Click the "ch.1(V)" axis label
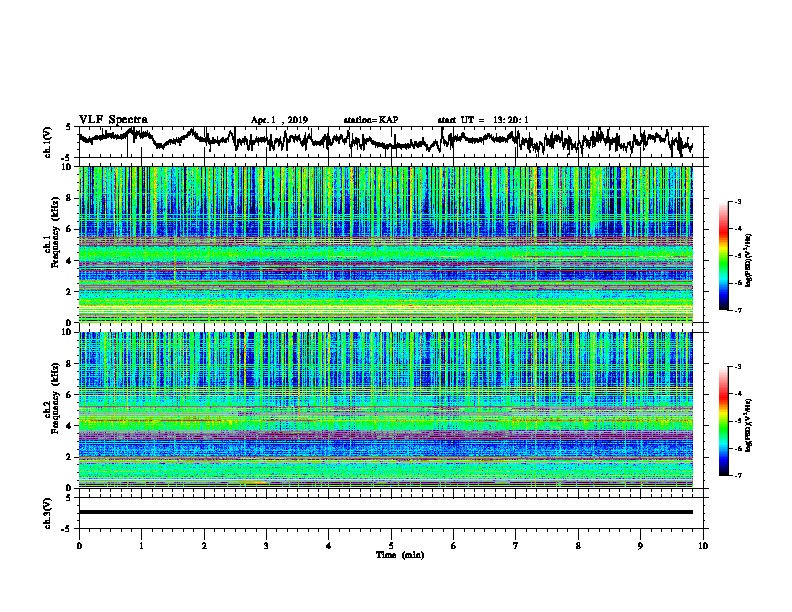This screenshot has width=792, height=612. tap(48, 142)
